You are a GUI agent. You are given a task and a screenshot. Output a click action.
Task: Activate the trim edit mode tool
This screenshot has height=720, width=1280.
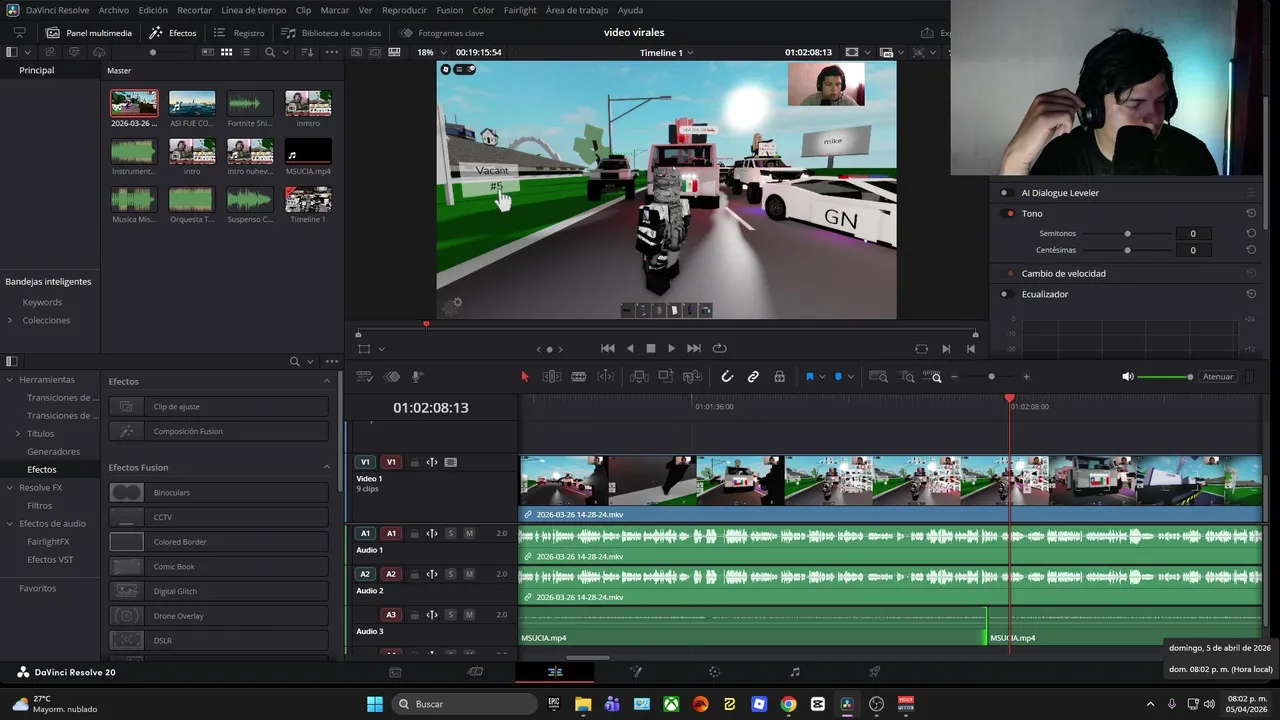pos(551,377)
